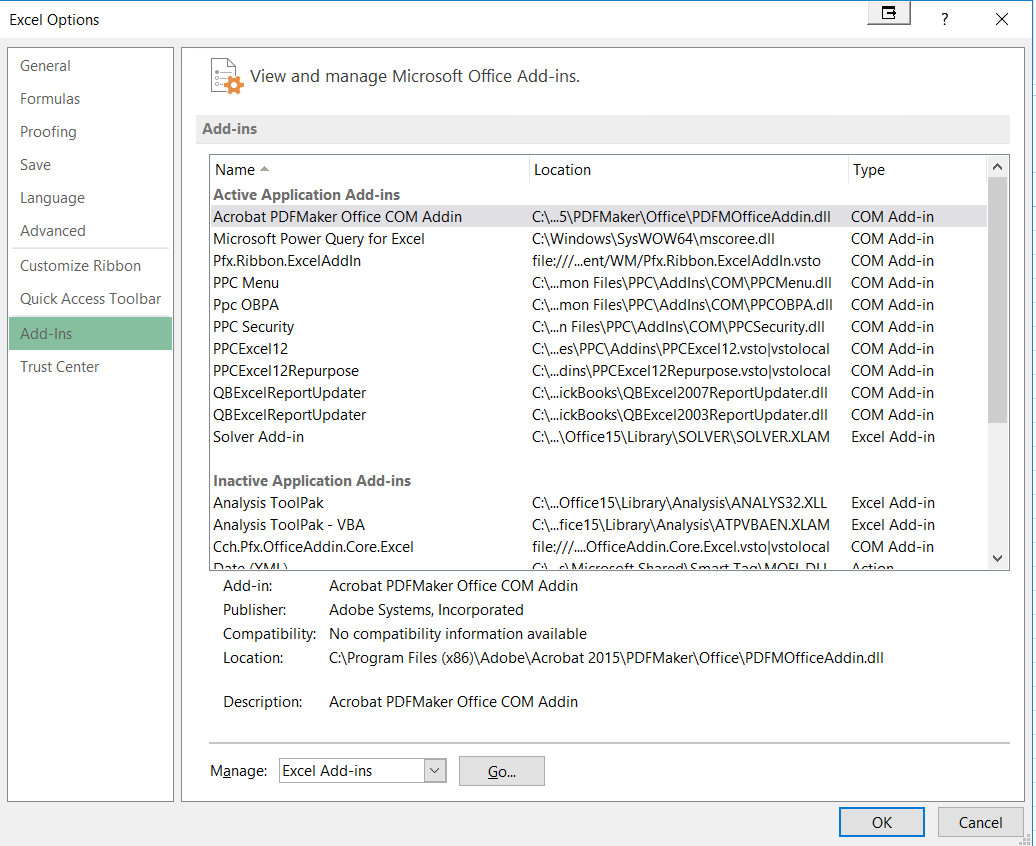Image resolution: width=1036 pixels, height=846 pixels.
Task: Open the Trust Center section
Action: [x=60, y=367]
